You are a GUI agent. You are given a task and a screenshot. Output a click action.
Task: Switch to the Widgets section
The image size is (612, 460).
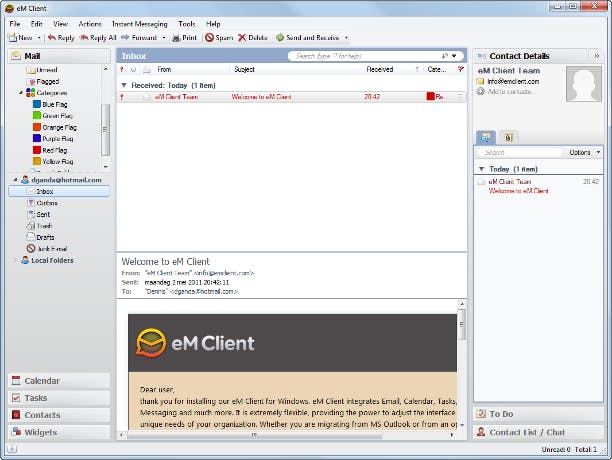(x=59, y=432)
